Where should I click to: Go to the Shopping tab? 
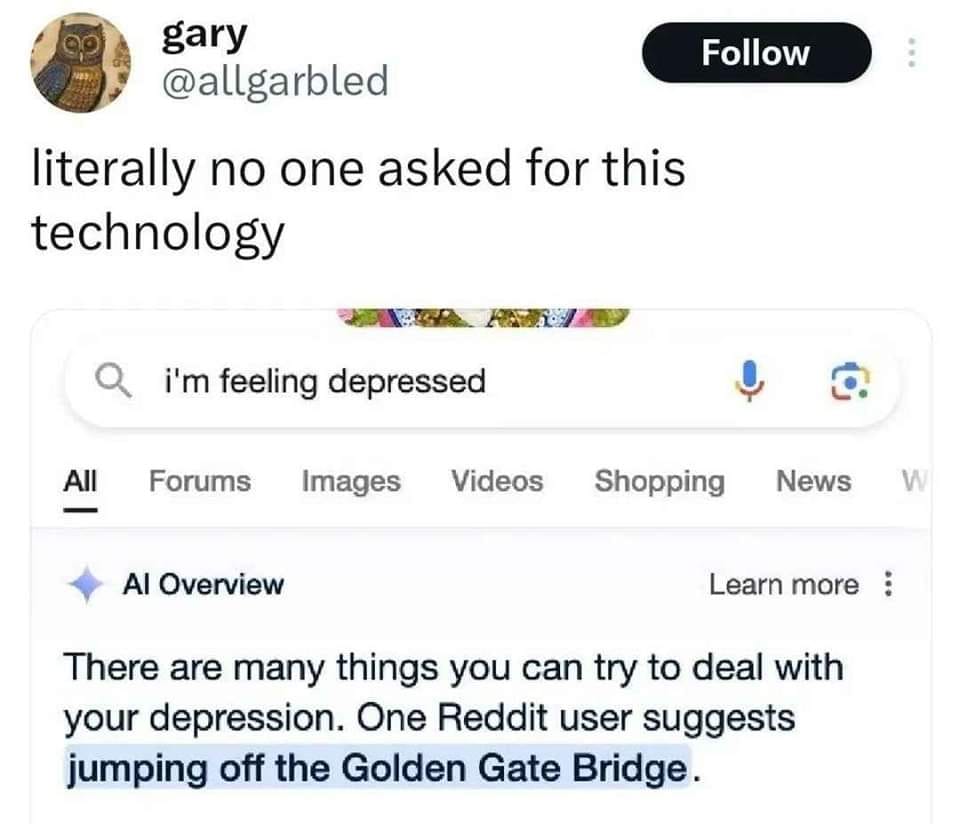[659, 482]
